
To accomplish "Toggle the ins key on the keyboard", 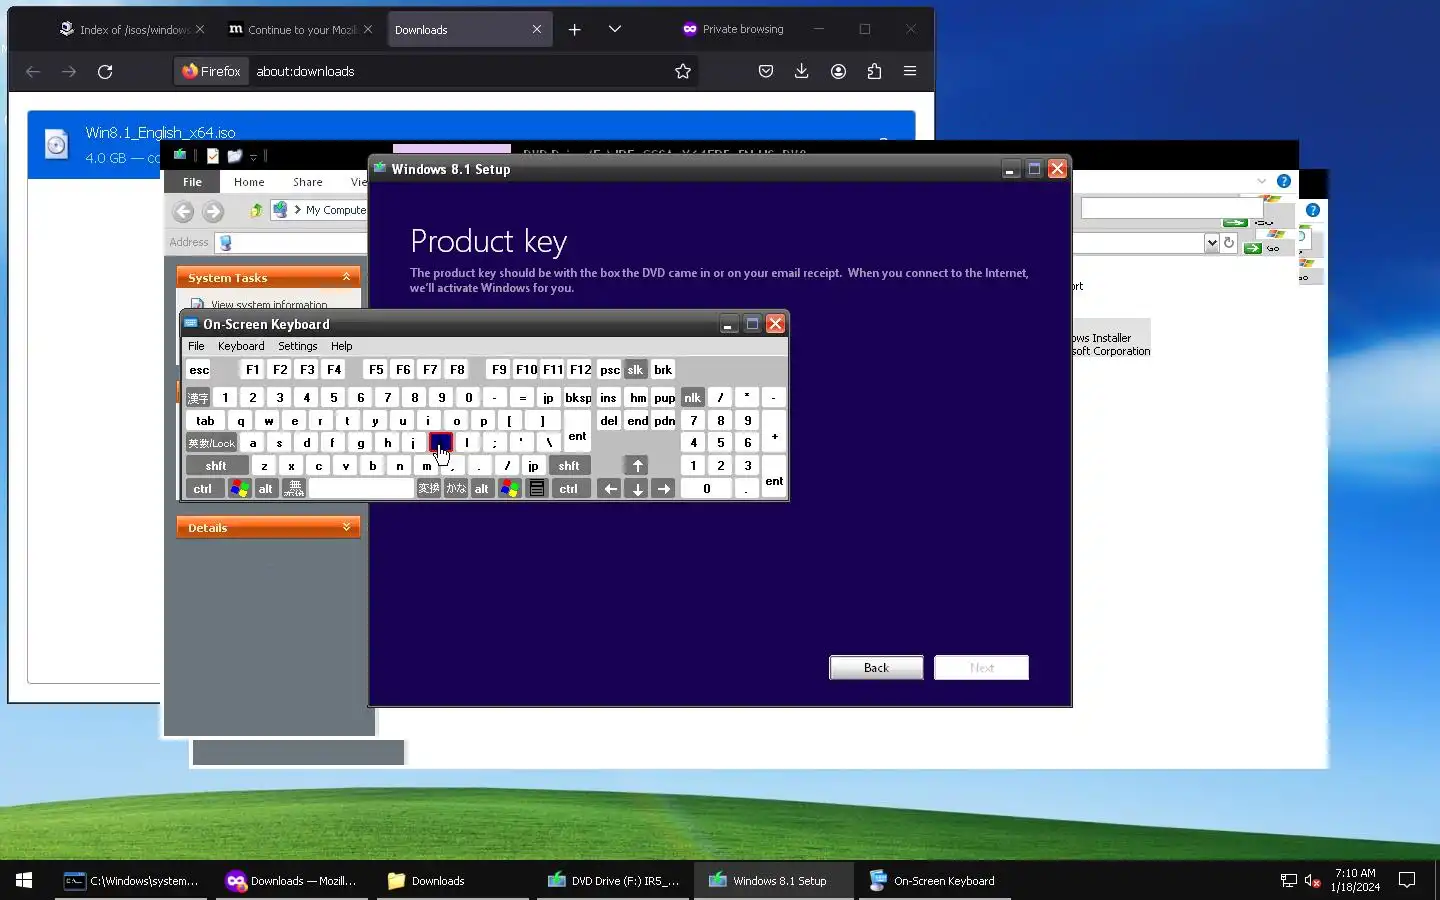I will coord(608,398).
